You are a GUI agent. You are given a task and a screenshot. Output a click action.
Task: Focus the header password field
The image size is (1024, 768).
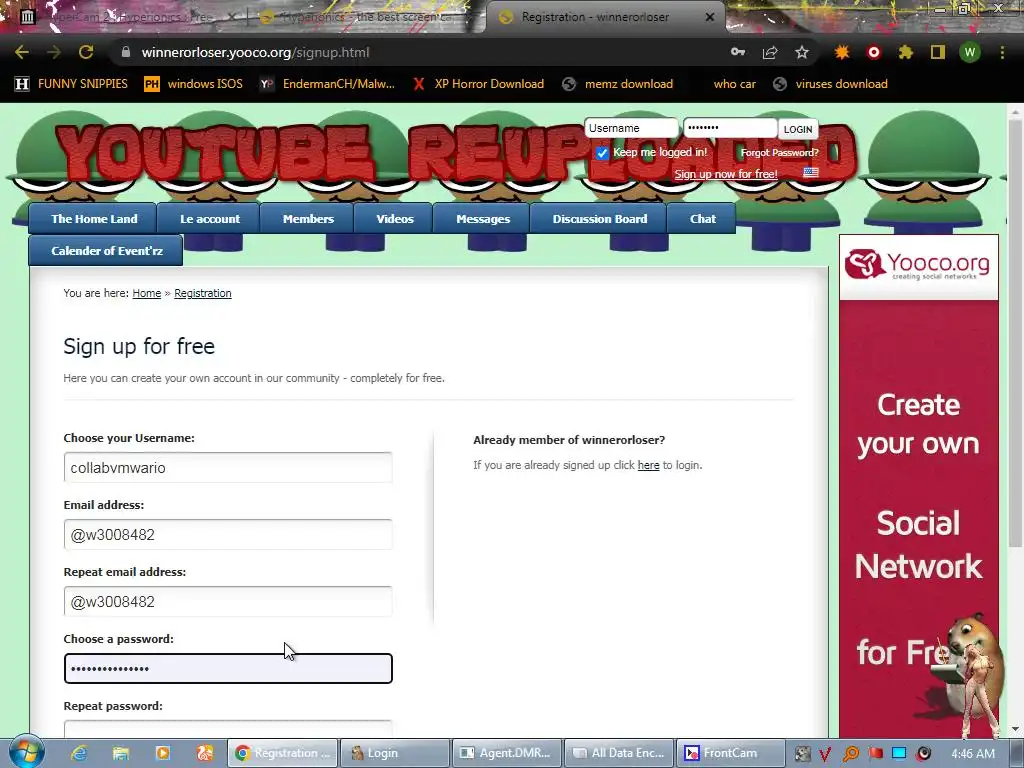[x=729, y=128]
